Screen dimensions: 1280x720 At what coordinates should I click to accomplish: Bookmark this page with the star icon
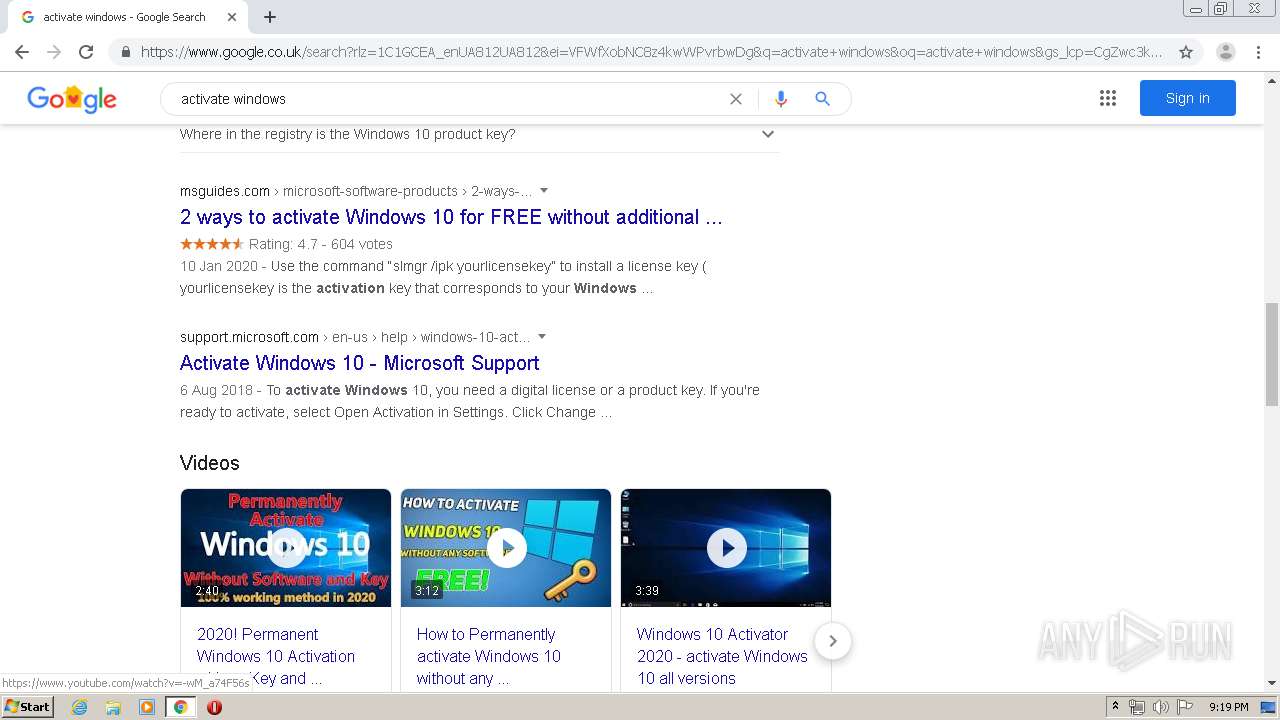(x=1186, y=52)
